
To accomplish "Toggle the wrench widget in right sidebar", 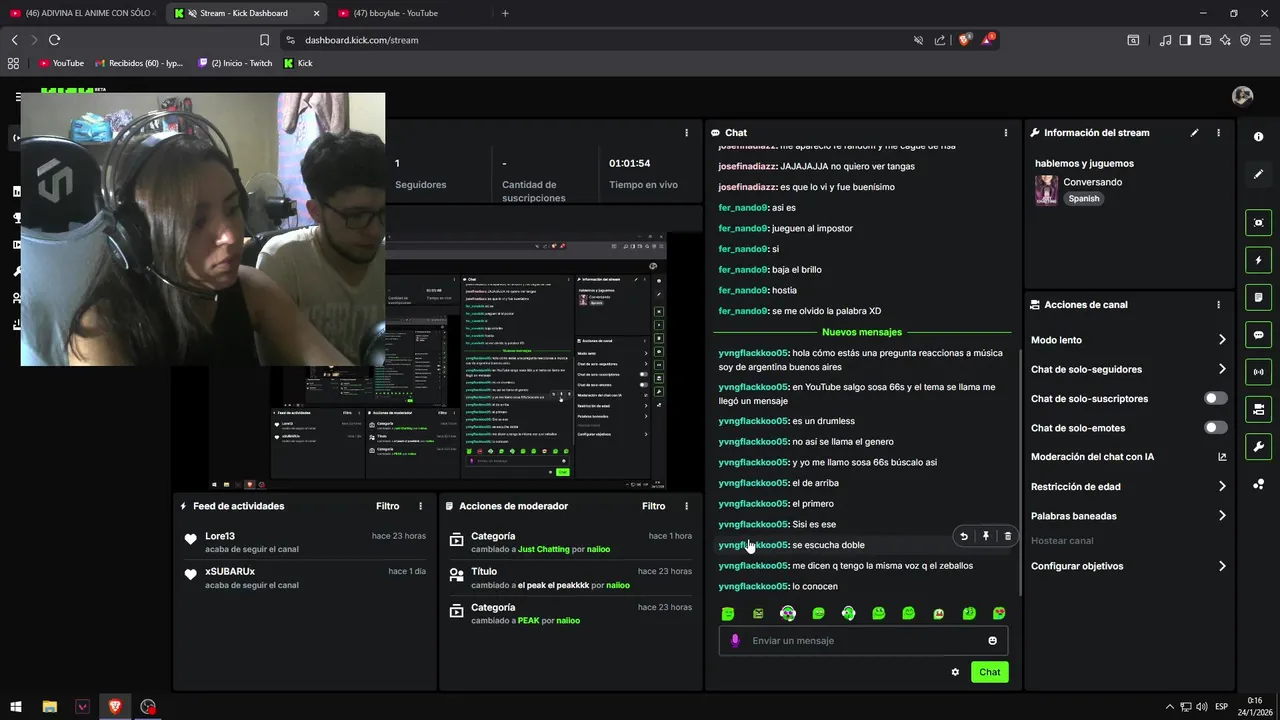I will (1258, 446).
